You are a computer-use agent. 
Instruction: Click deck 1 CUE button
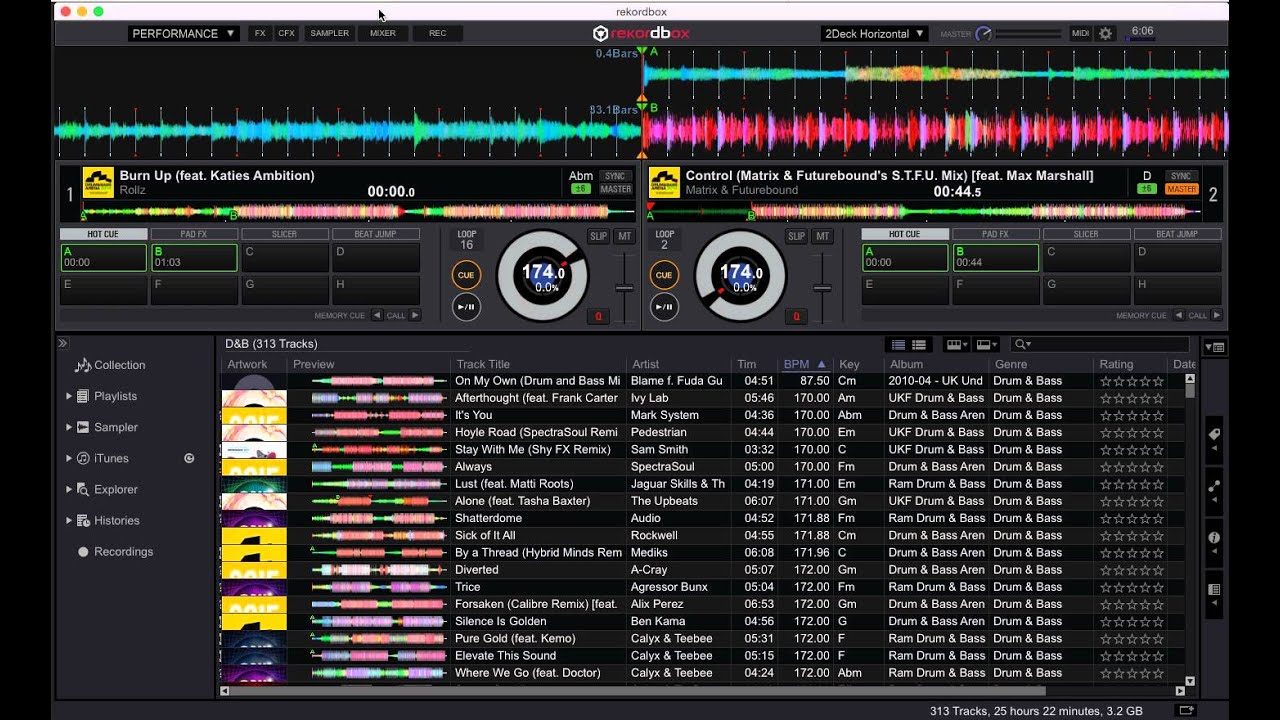coord(466,274)
